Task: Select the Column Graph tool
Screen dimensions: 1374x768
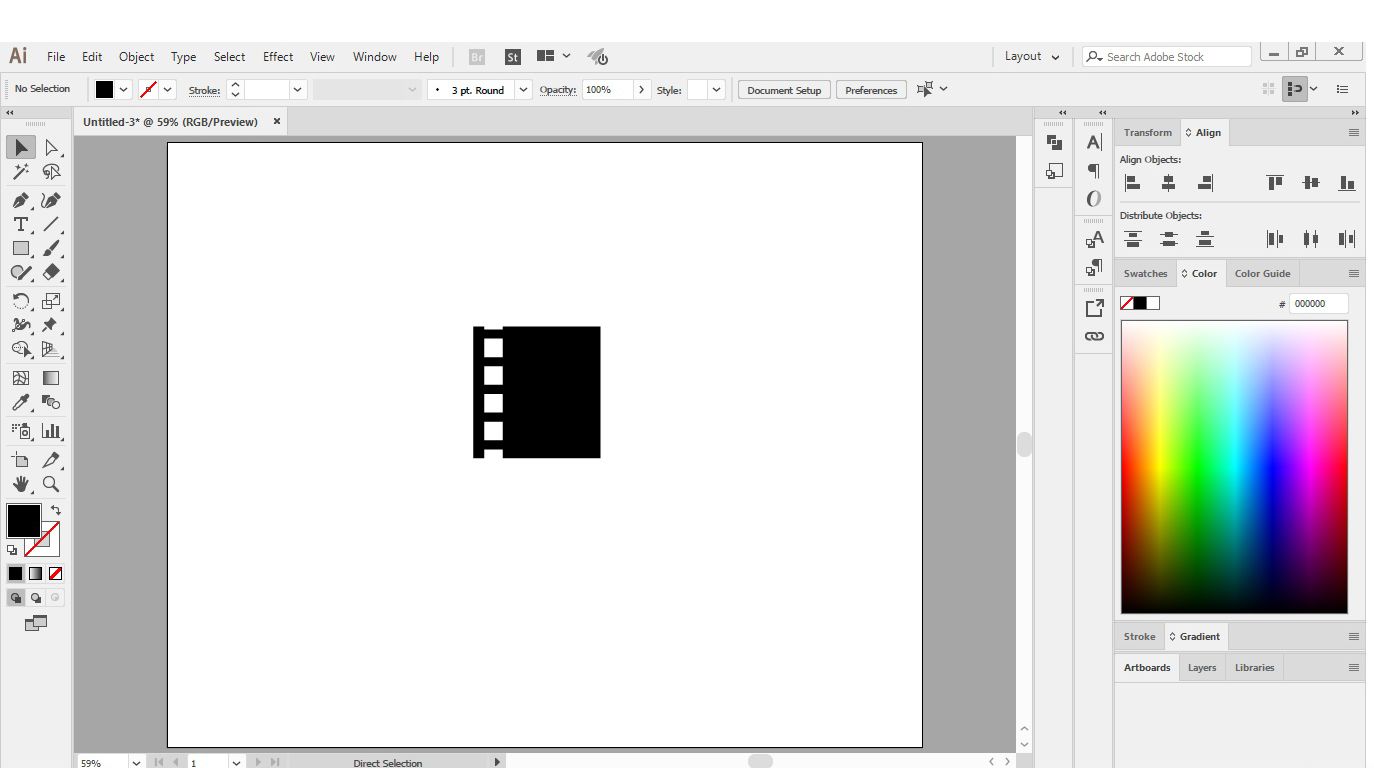Action: pos(51,431)
